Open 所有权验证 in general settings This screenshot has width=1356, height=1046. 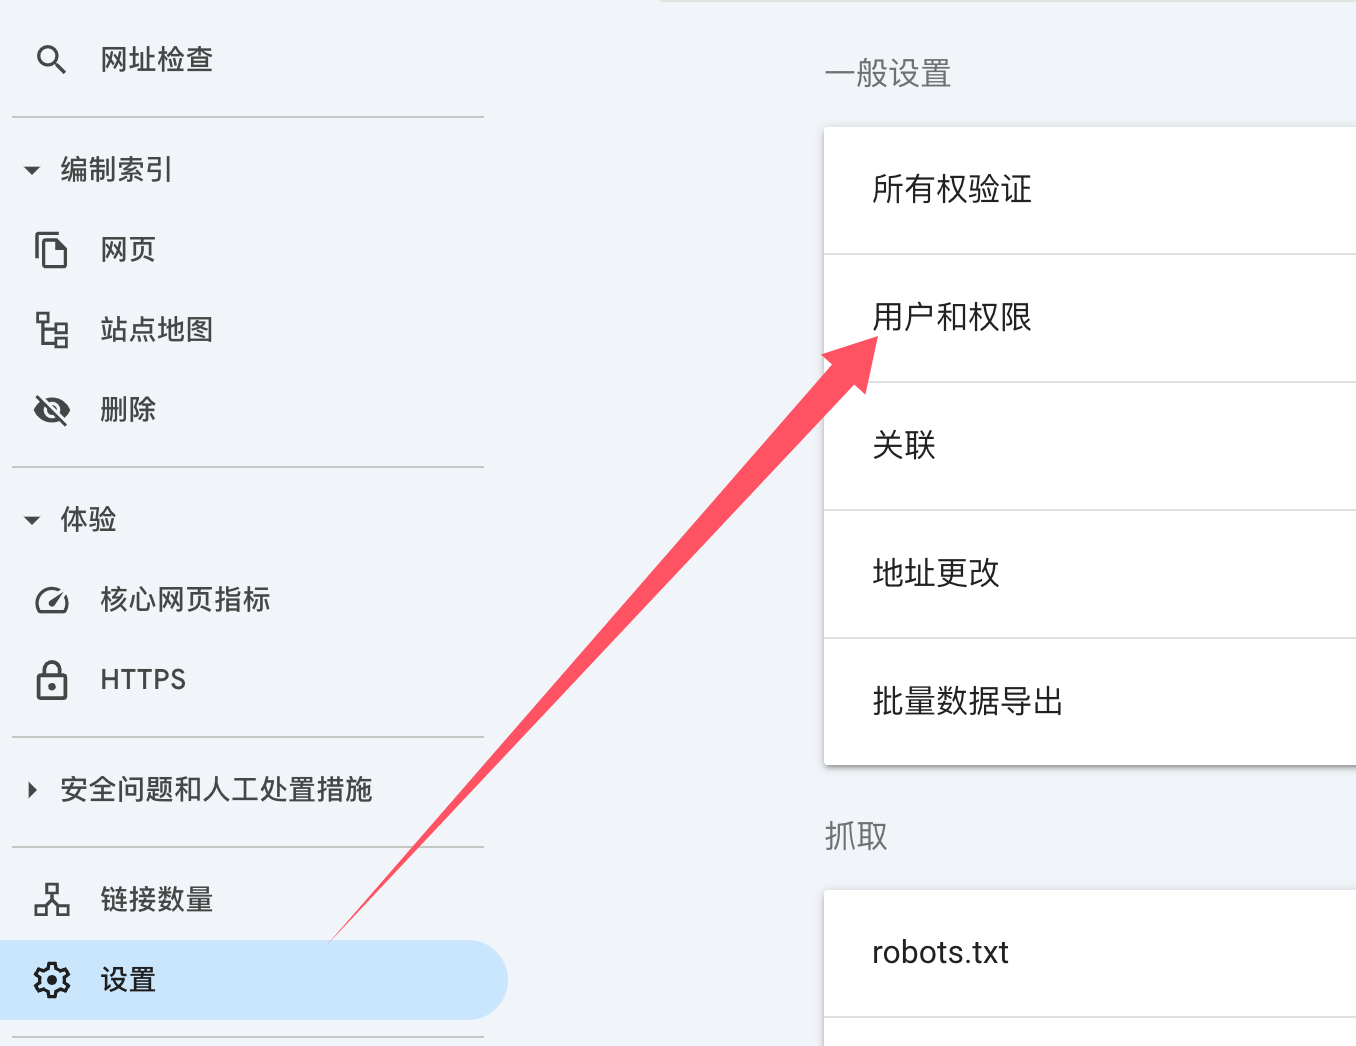pos(951,190)
